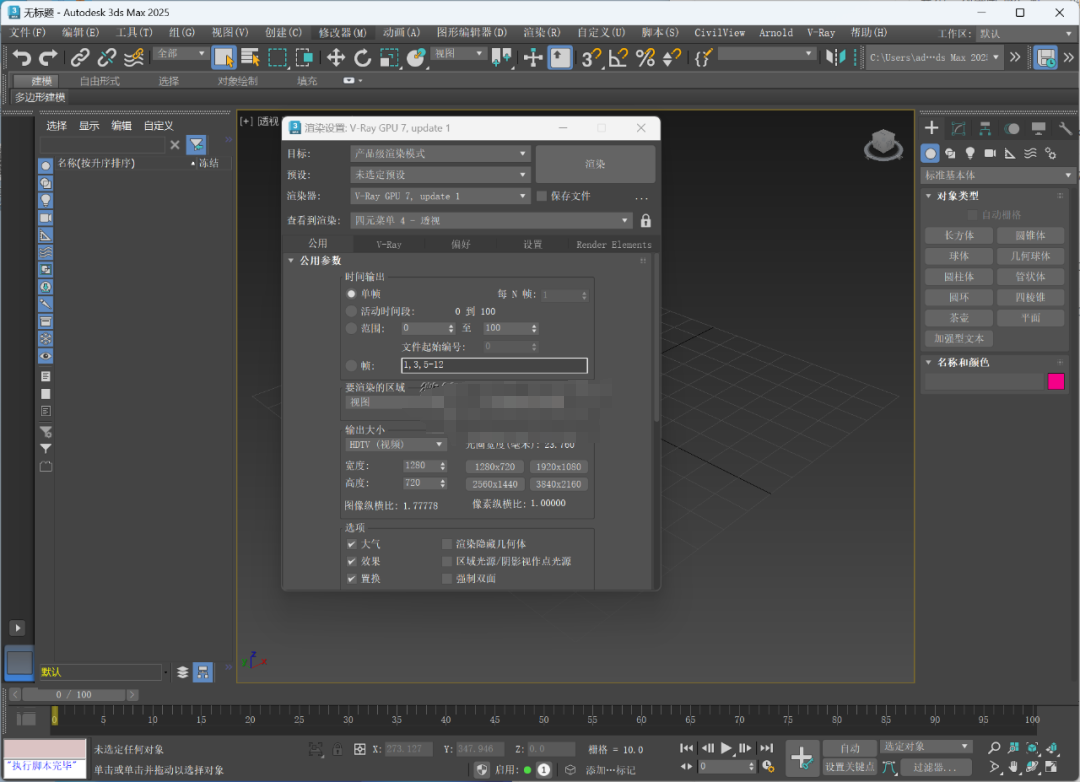
Task: Activate the Select and Rotate tool
Action: coord(362,58)
